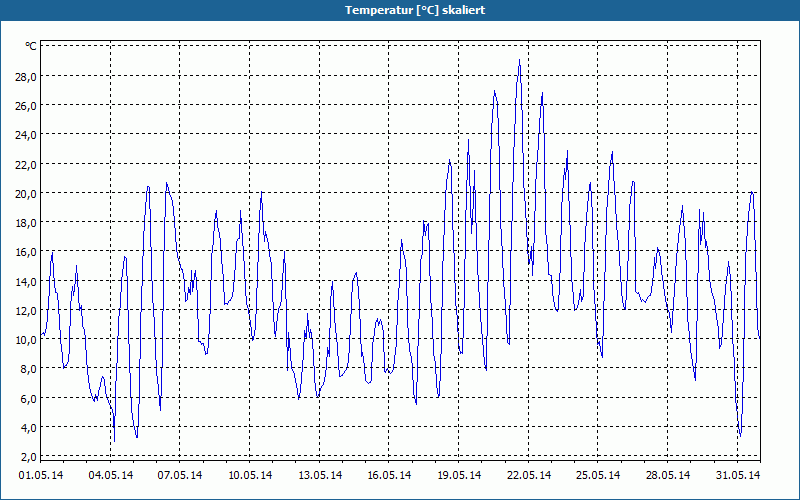Click the 16.05.14 date label
Image resolution: width=800 pixels, height=500 pixels.
(x=389, y=475)
